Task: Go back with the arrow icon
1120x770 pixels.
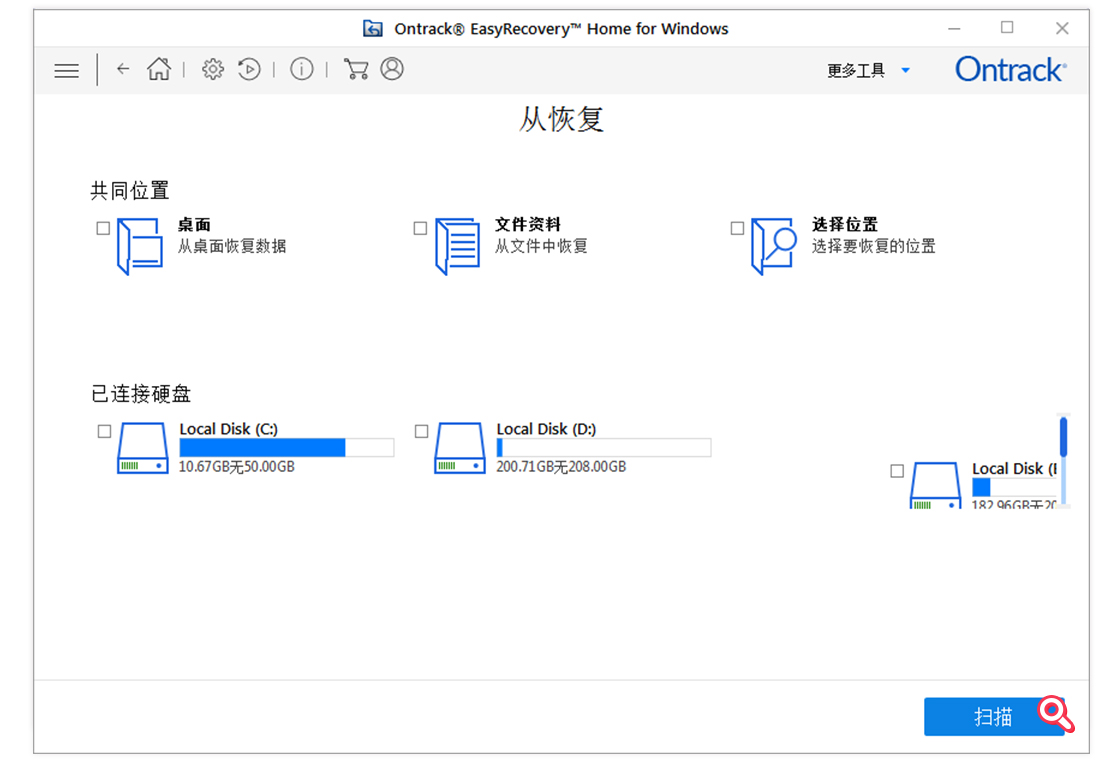Action: 123,69
